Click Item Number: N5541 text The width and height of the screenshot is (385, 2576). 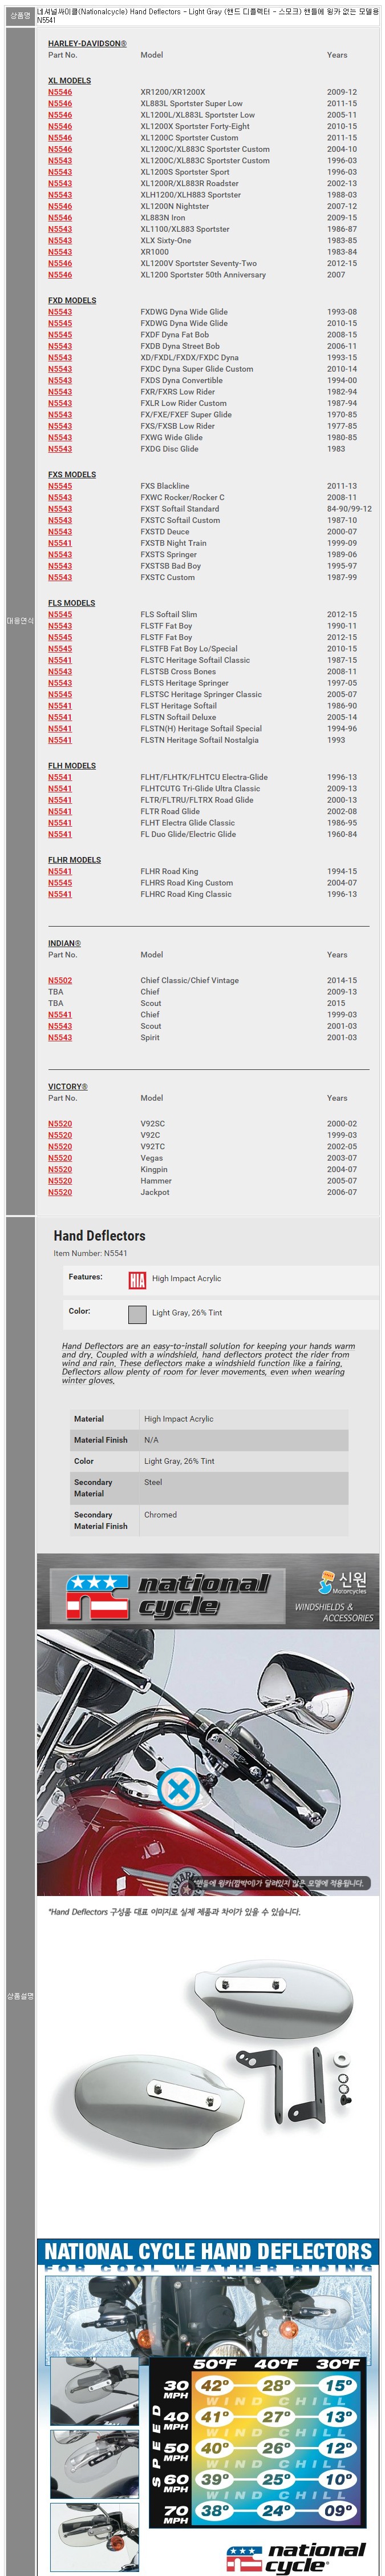pyautogui.click(x=90, y=1253)
